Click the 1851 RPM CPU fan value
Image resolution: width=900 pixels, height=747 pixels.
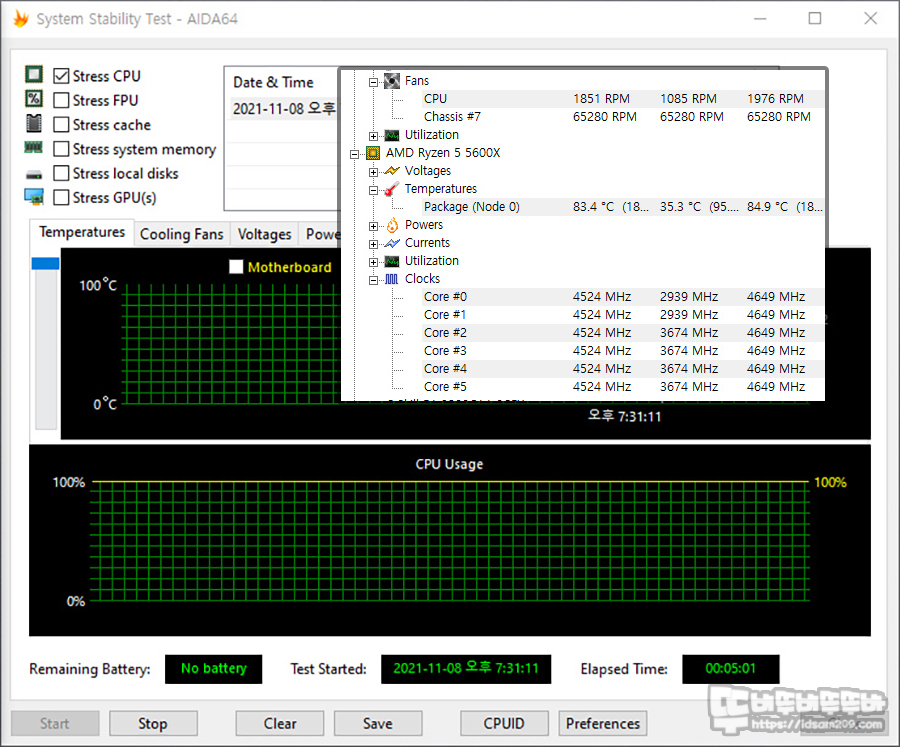tap(601, 99)
